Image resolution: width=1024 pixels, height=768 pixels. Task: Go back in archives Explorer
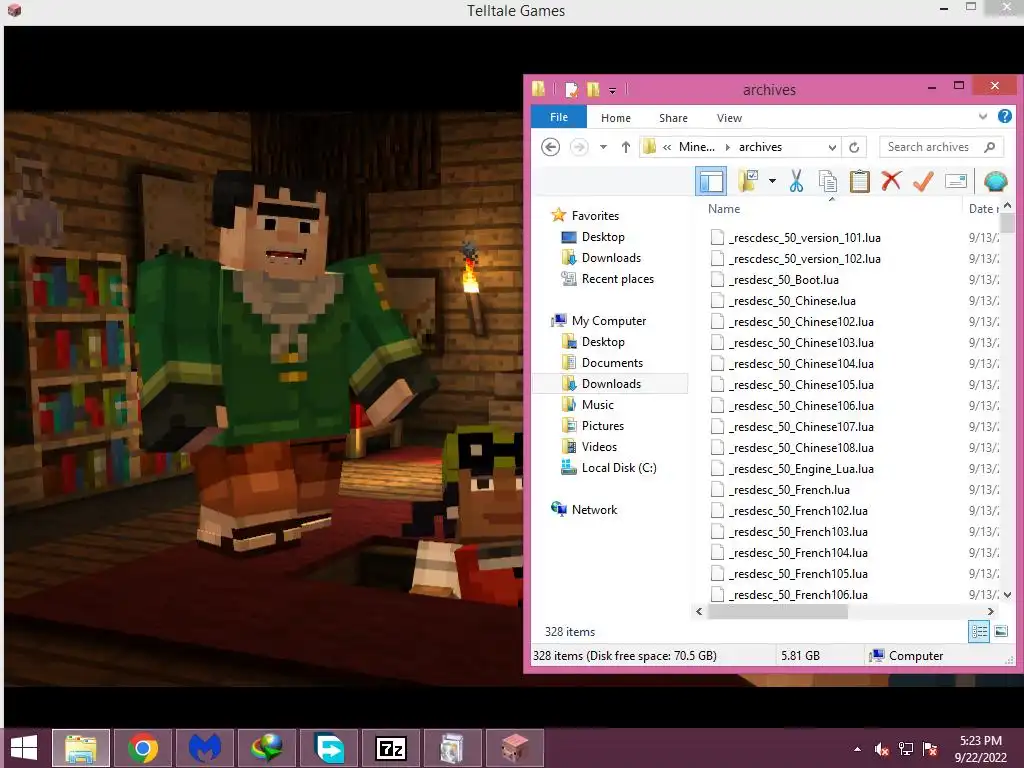(x=551, y=147)
